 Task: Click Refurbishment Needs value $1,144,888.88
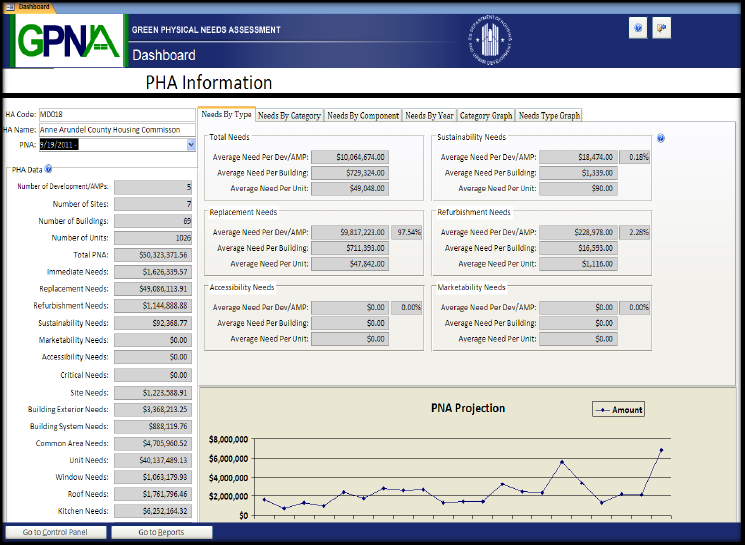153,306
